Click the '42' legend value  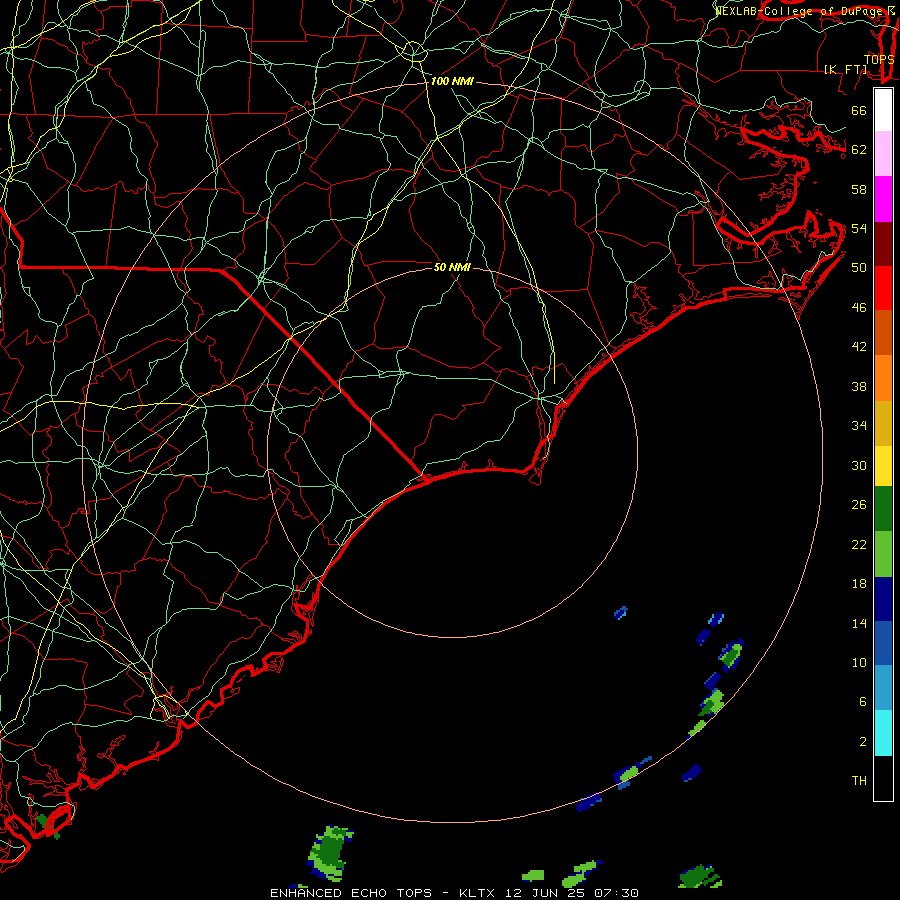pos(859,347)
